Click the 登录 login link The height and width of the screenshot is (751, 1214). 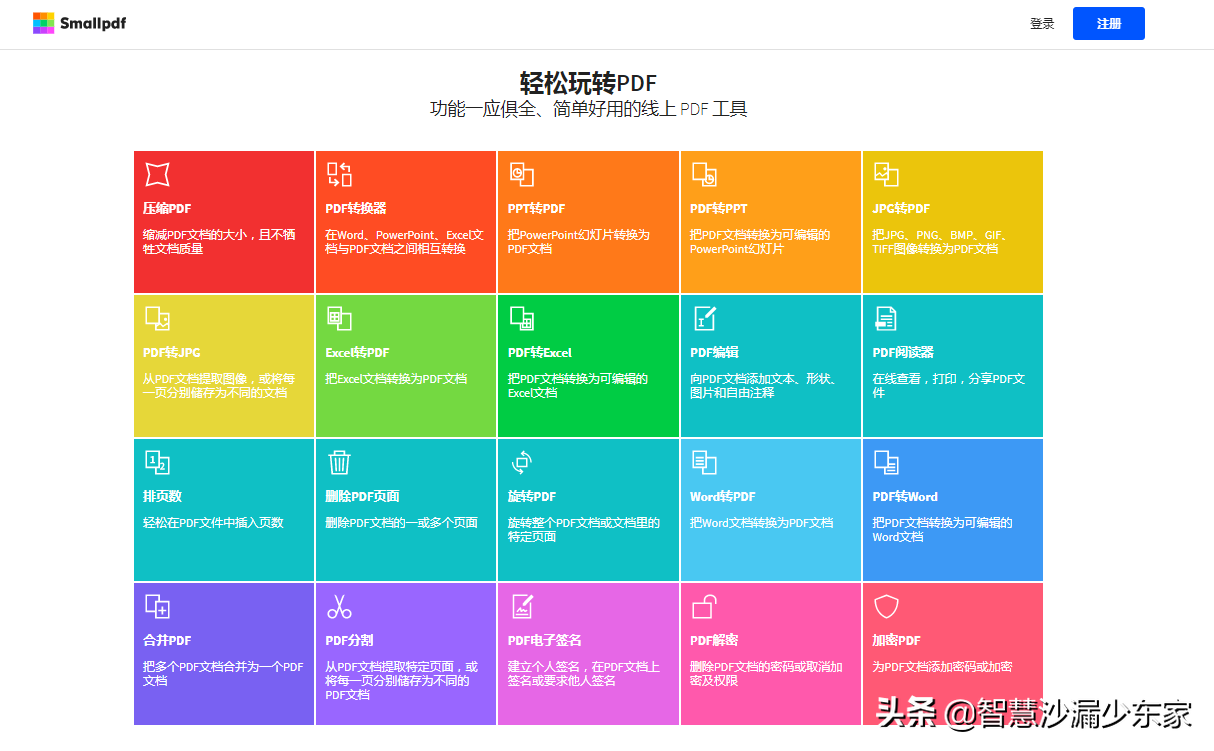tap(1042, 24)
